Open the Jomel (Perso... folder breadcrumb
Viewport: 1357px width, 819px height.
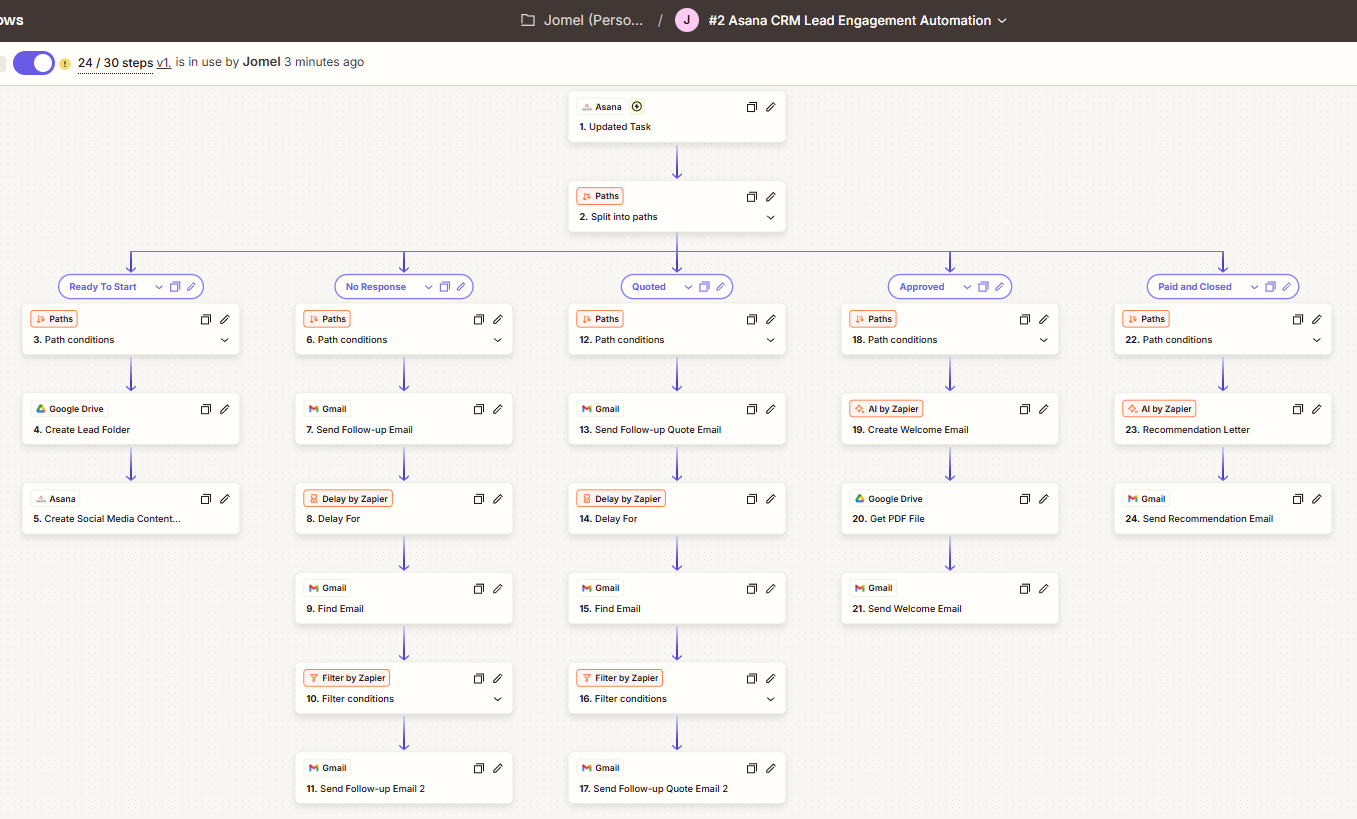[x=583, y=20]
